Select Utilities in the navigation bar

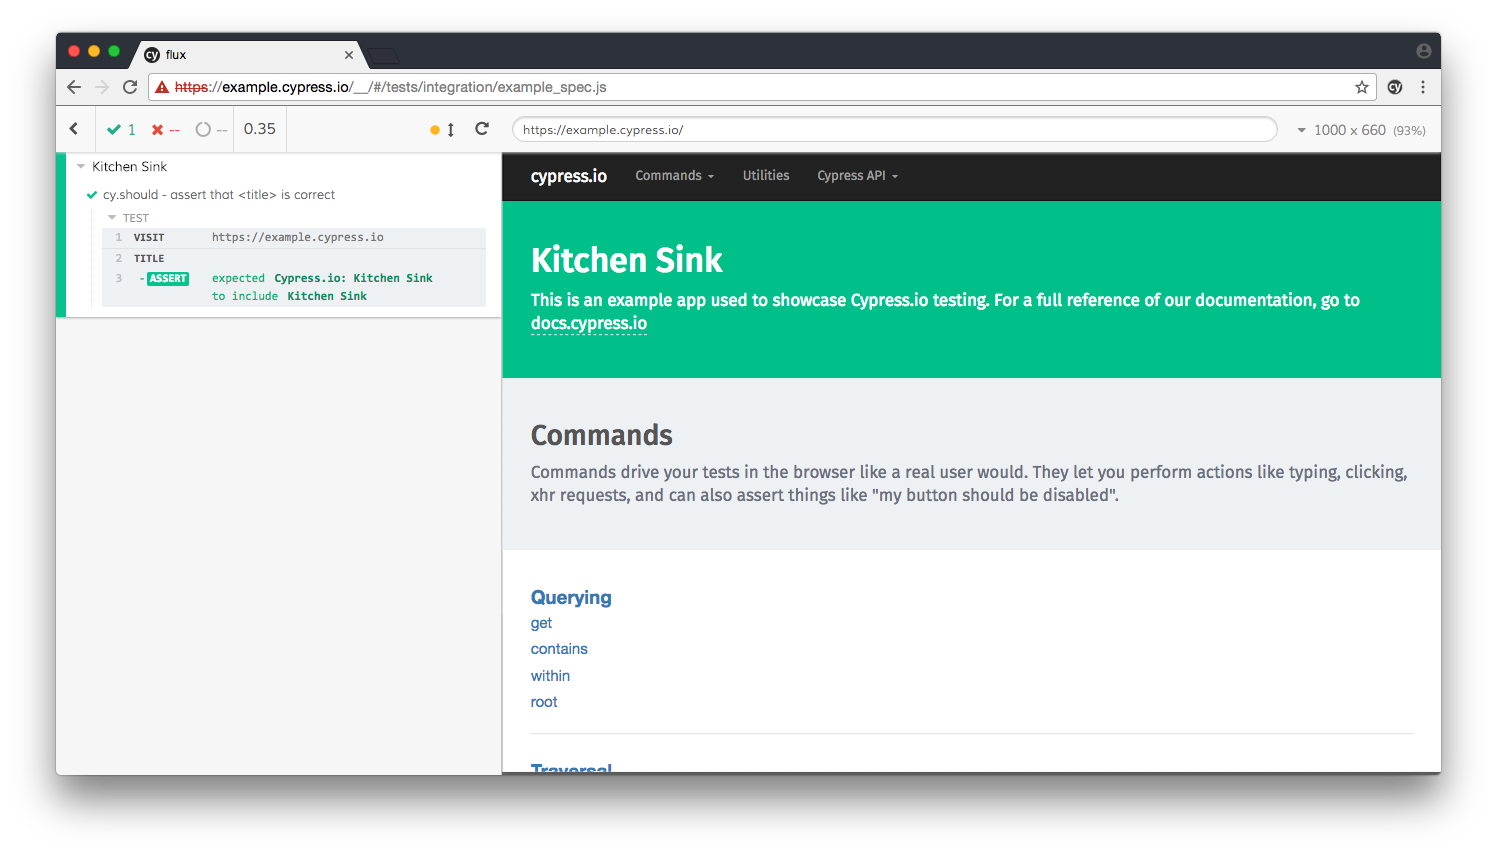pyautogui.click(x=765, y=176)
